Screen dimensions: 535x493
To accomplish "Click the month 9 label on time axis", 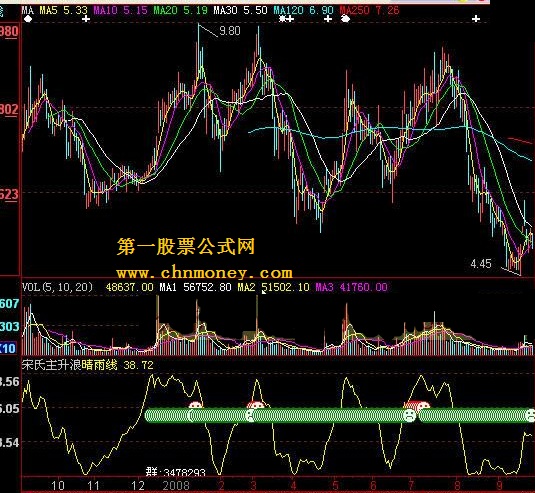I will click(500, 485).
